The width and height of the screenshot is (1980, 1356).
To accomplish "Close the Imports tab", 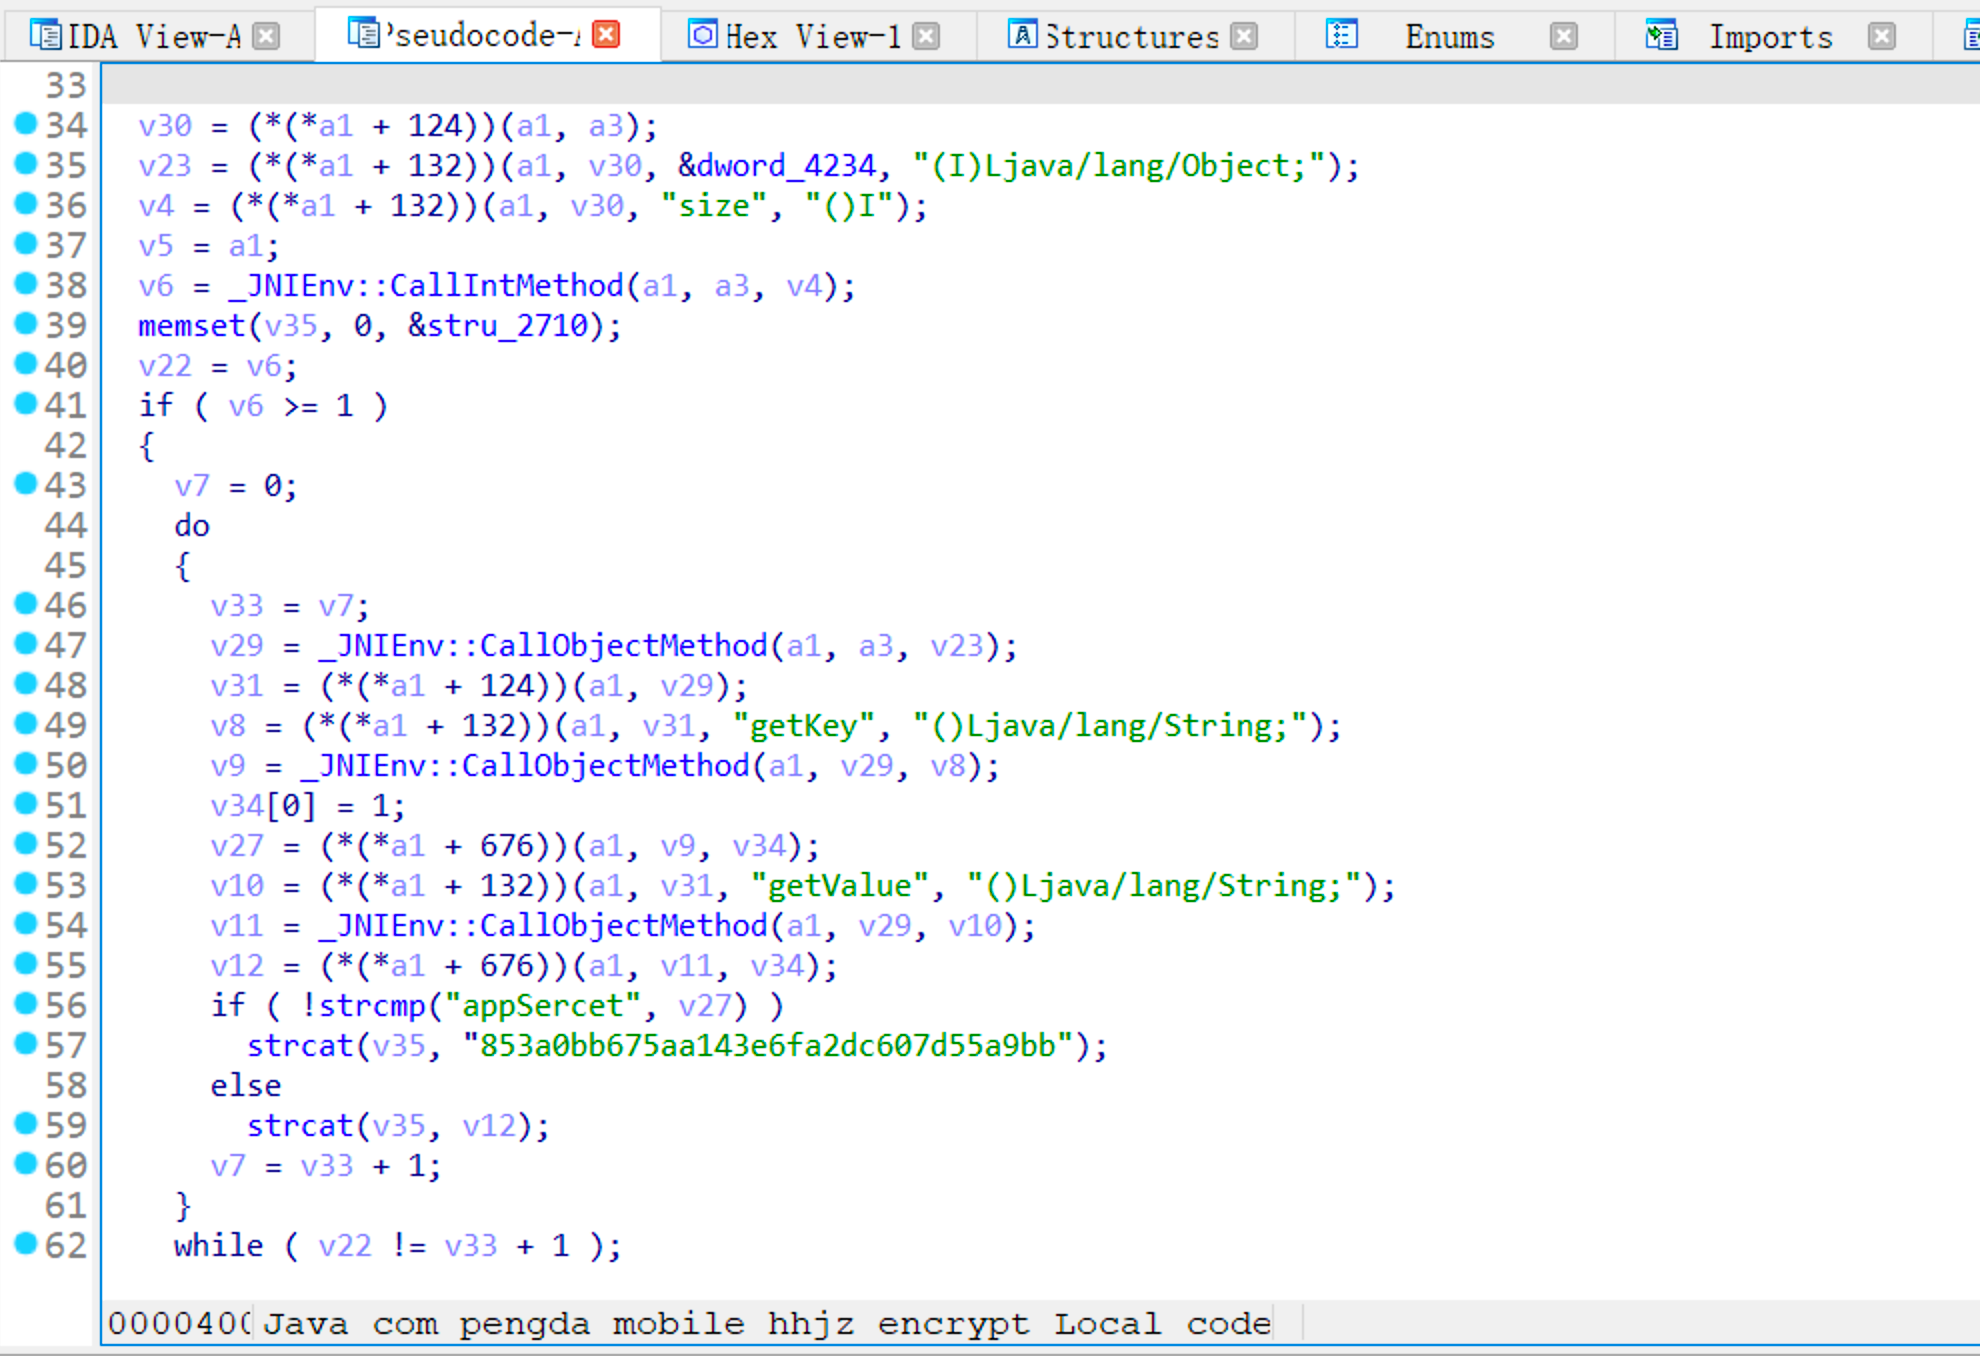I will coord(1882,37).
